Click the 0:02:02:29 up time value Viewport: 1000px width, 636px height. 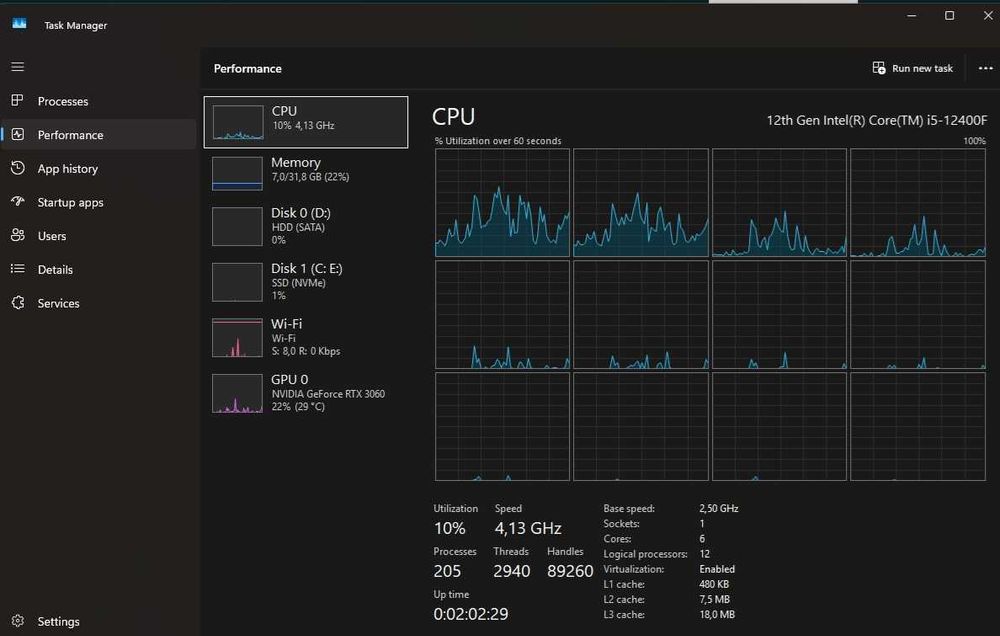point(471,614)
